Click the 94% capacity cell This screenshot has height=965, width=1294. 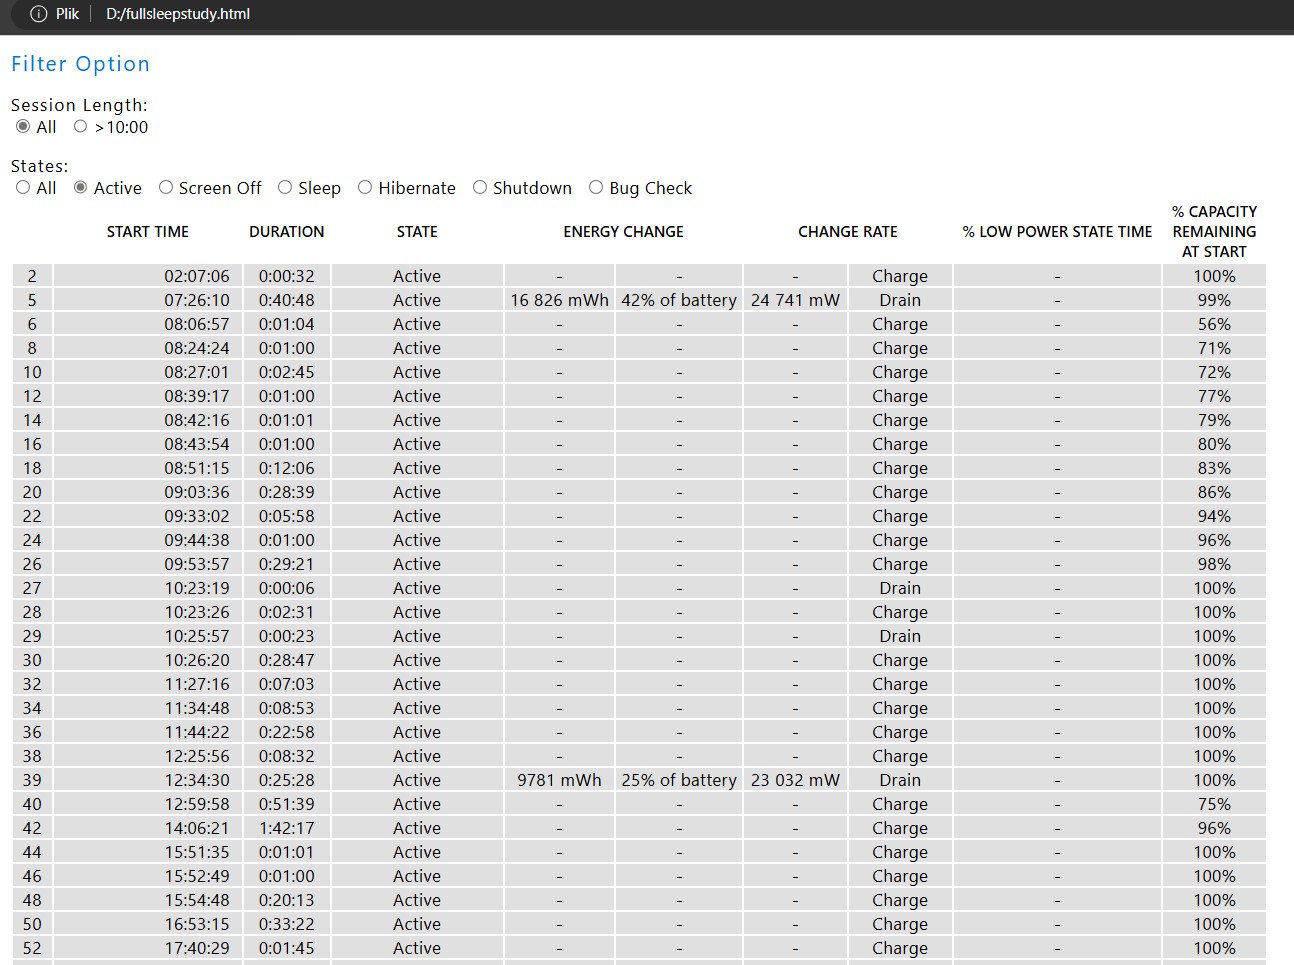(1214, 516)
